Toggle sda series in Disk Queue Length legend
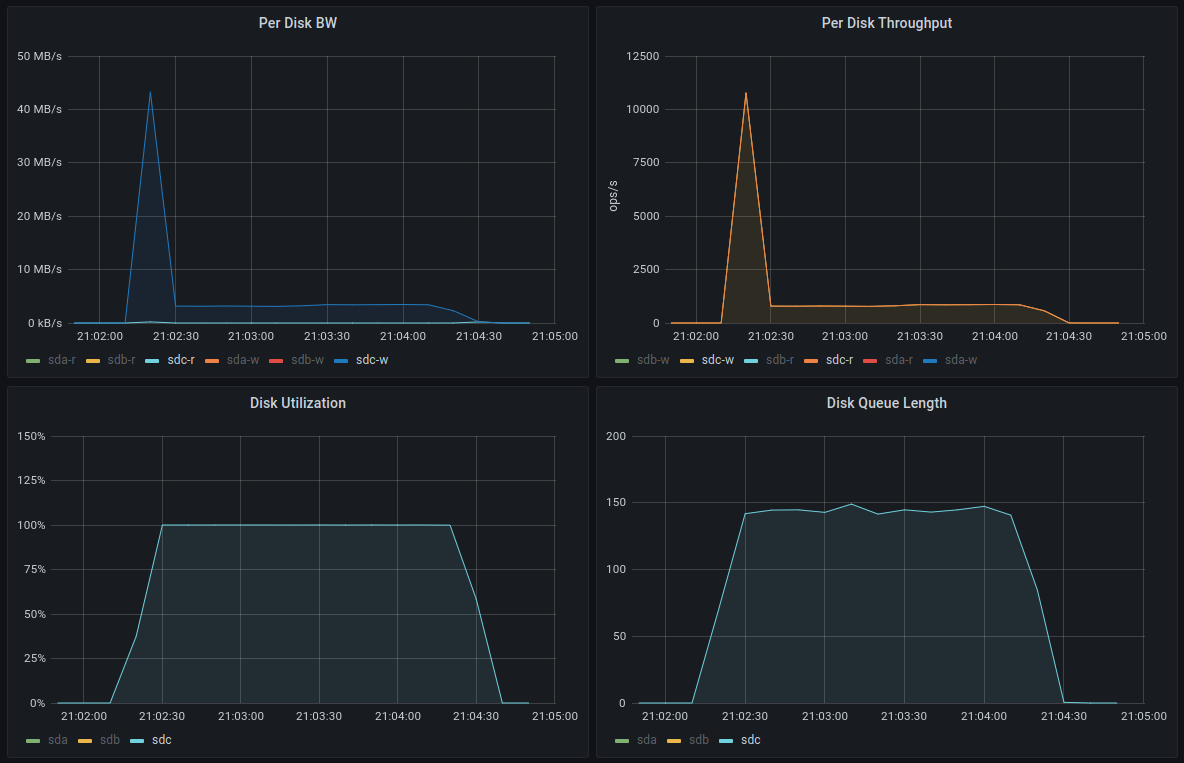 tap(647, 740)
